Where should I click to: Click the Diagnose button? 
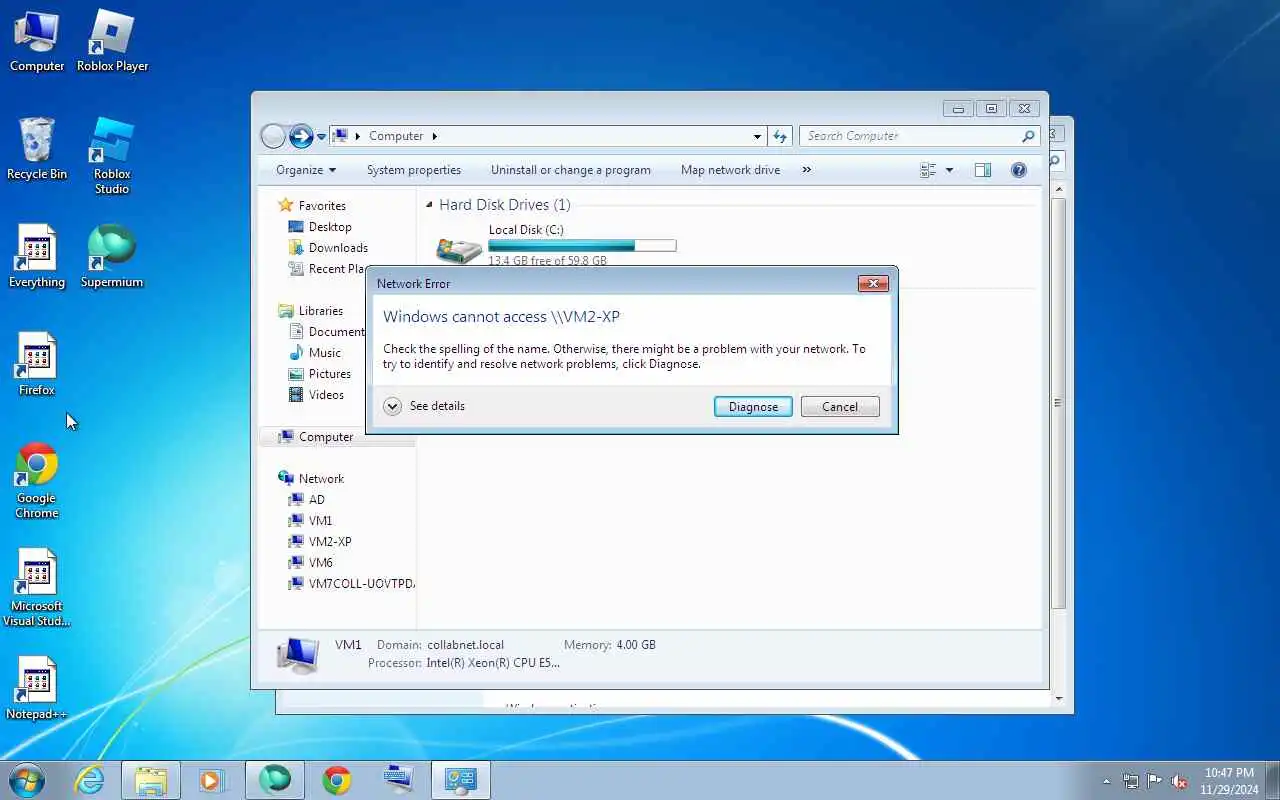[x=753, y=407]
